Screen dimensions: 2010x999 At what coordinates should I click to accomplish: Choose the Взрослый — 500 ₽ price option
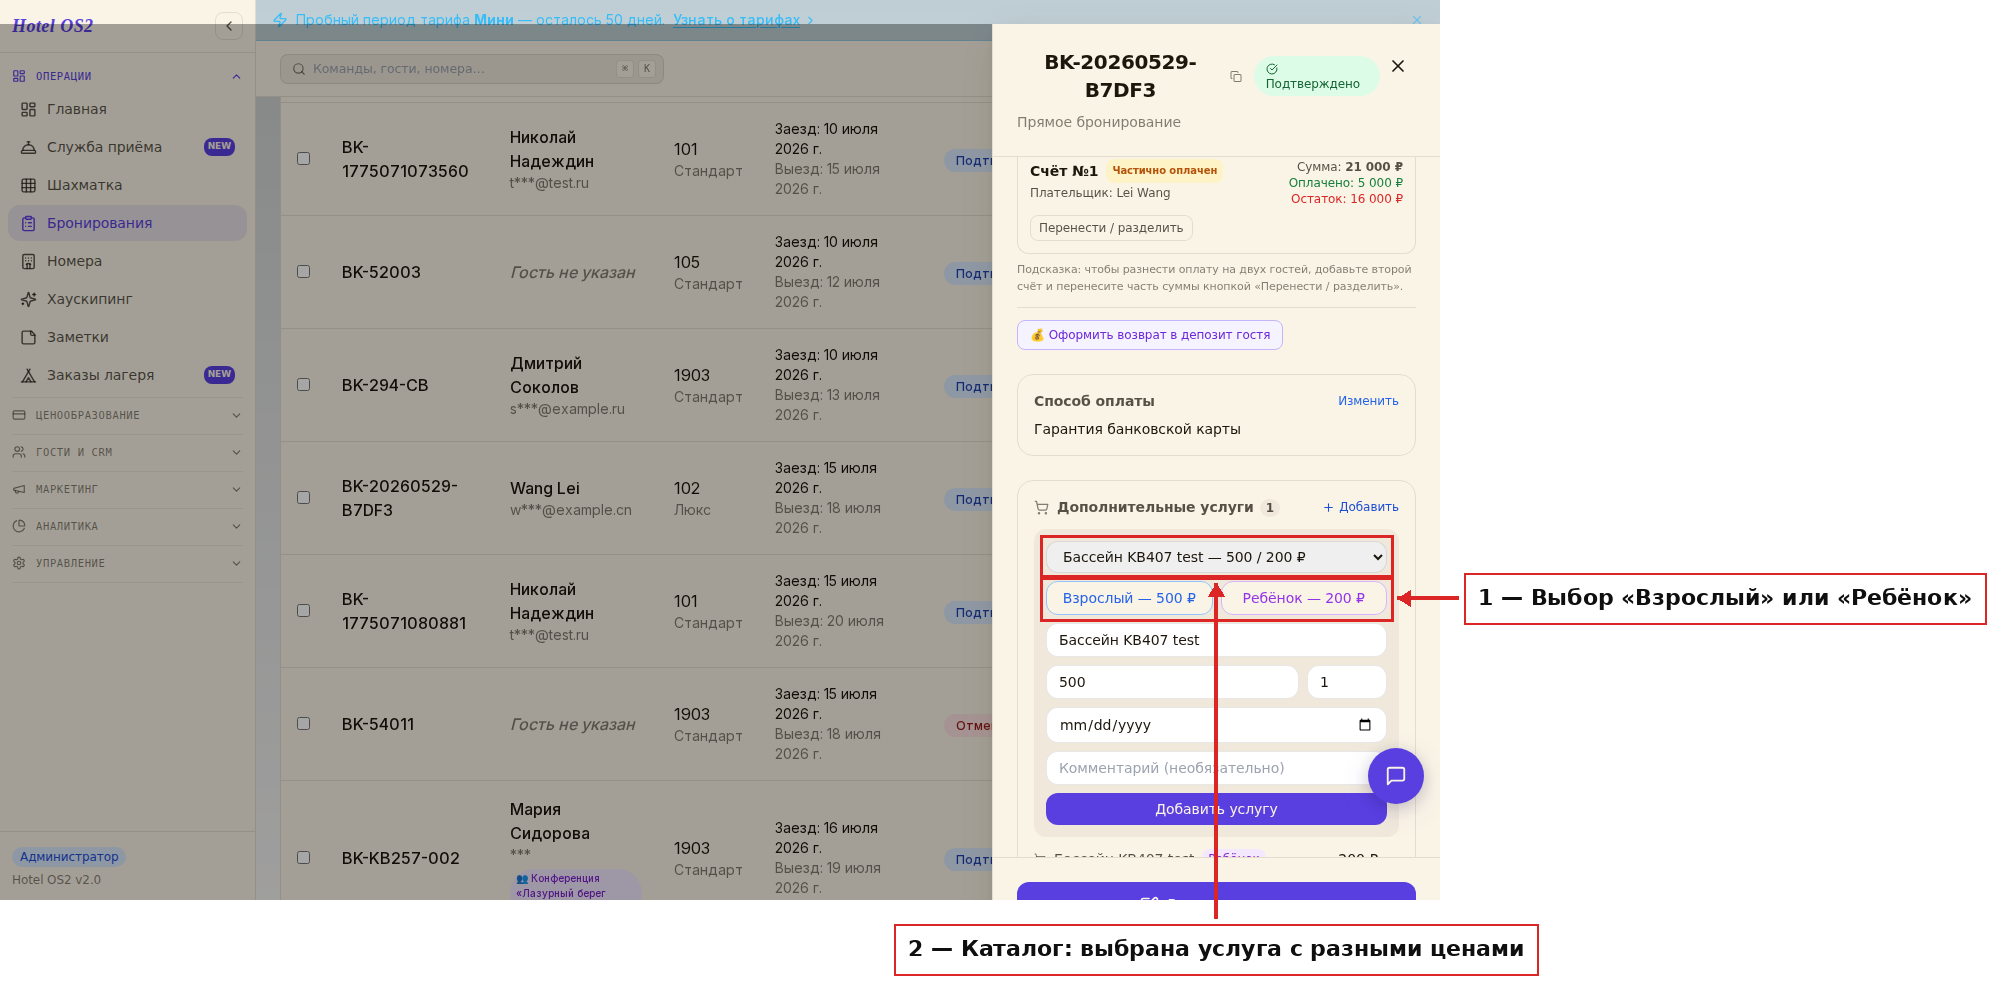(1129, 598)
